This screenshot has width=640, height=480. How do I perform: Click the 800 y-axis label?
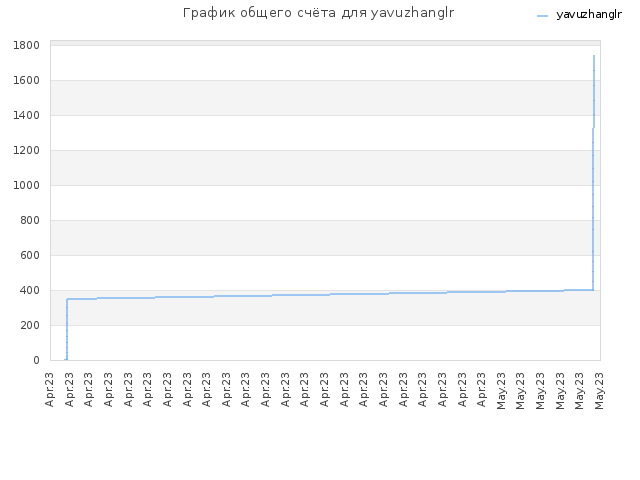[x=30, y=220]
